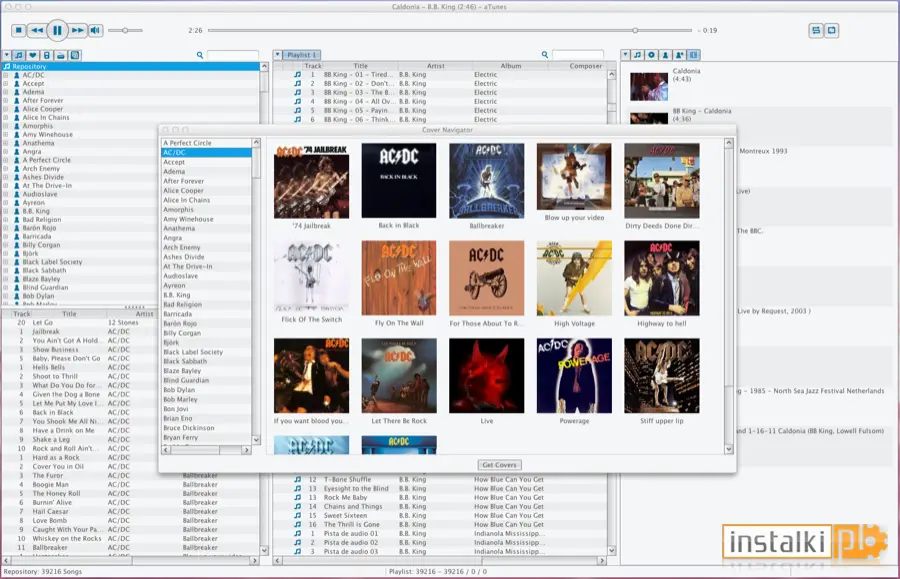Sort playlist by Album column header
This screenshot has width=900, height=579.
pyautogui.click(x=511, y=66)
